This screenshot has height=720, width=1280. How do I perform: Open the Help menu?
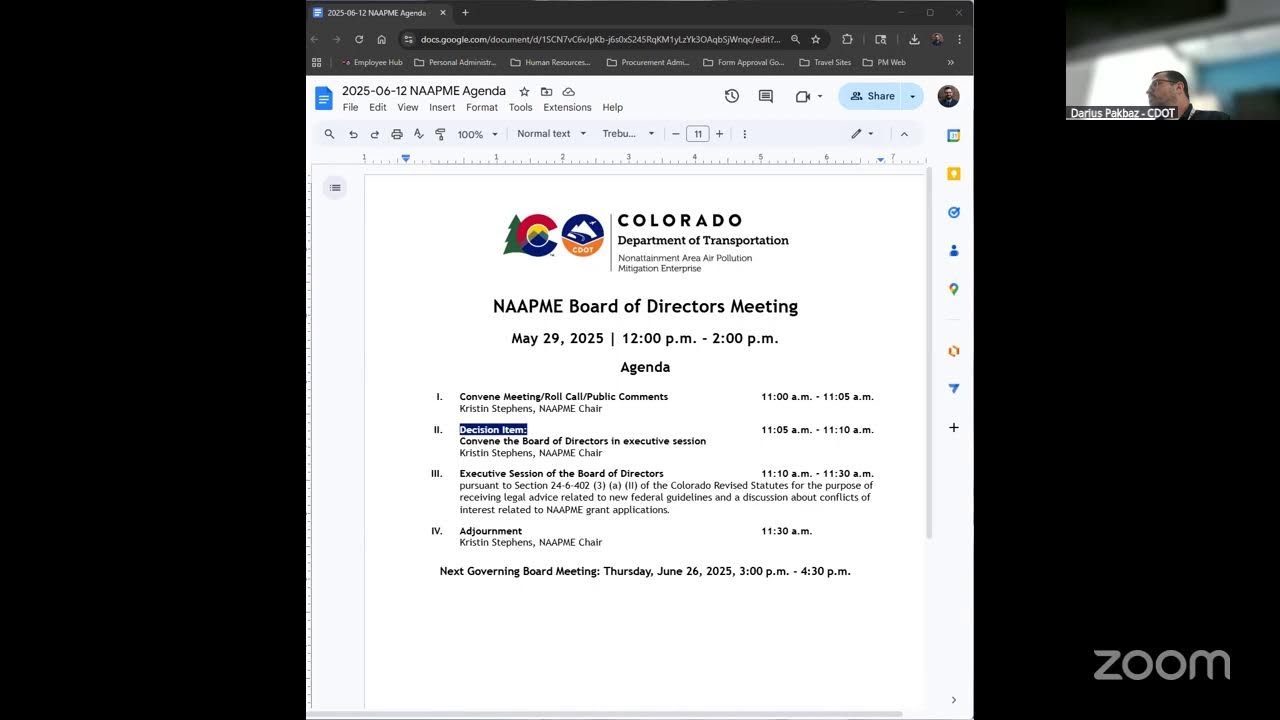click(x=613, y=108)
